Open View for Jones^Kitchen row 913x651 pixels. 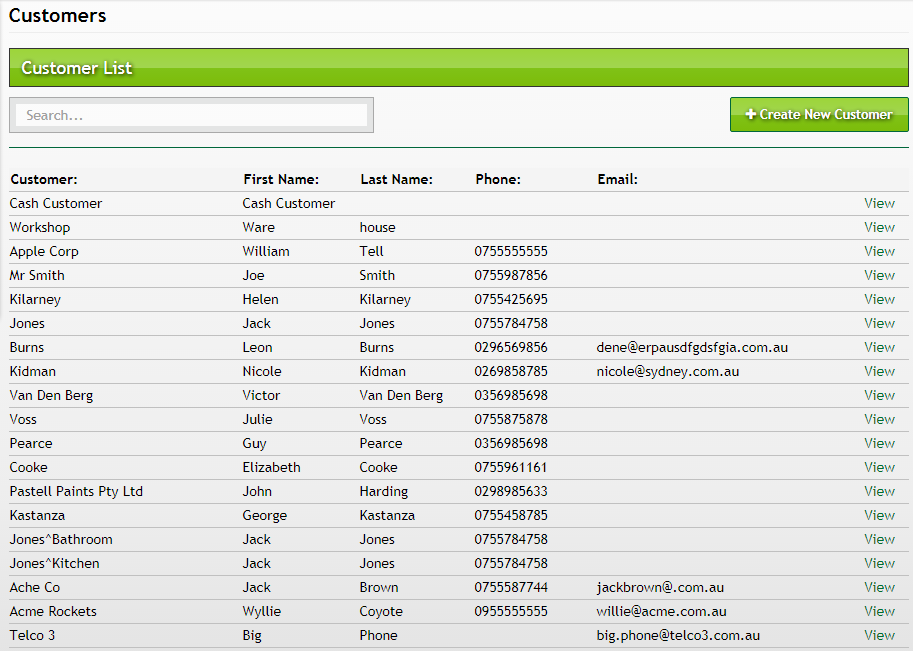coord(879,563)
